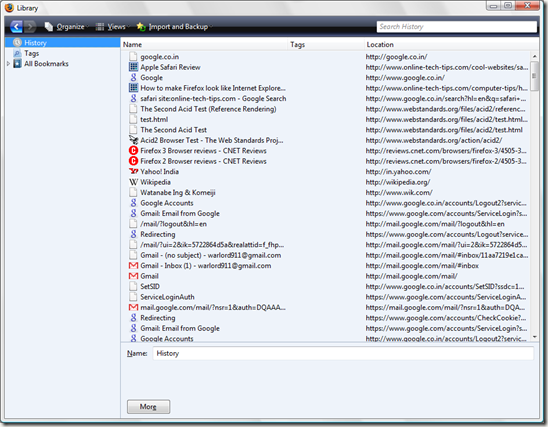Select The Second Acid Test (Reference Rendering)
This screenshot has width=548, height=427.
point(208,109)
